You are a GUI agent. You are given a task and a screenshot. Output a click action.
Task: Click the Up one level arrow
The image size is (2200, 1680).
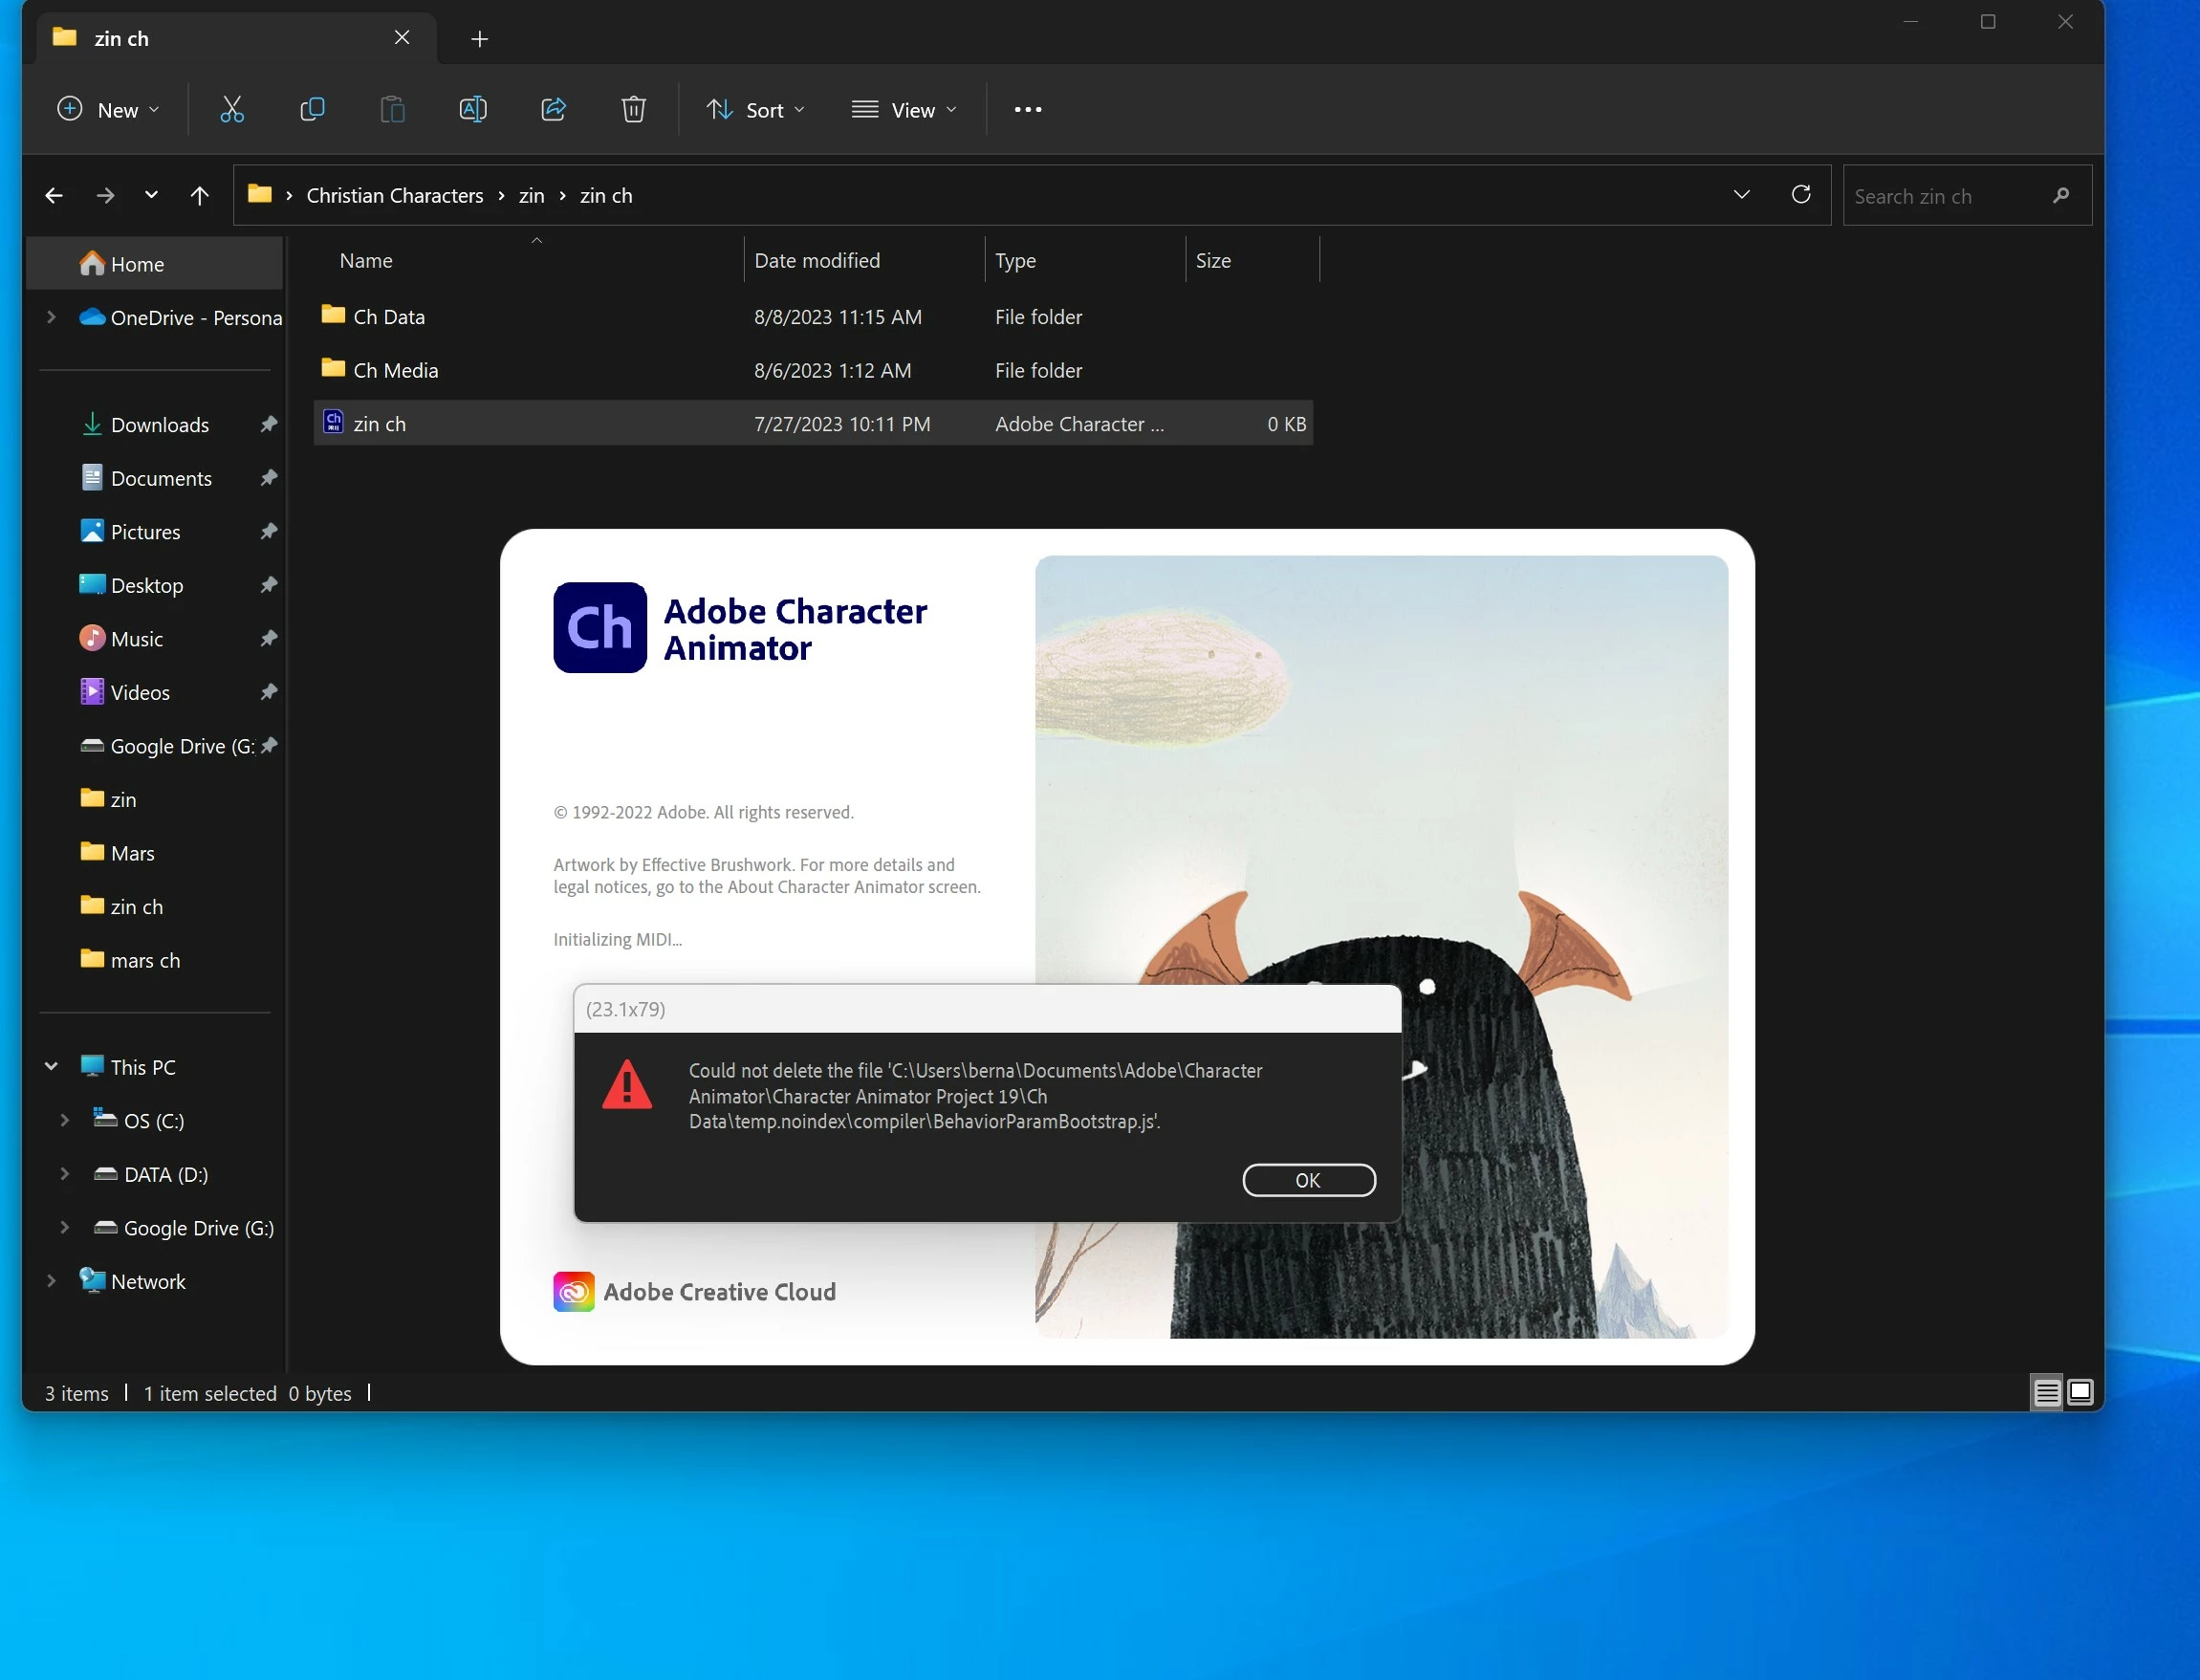click(x=200, y=196)
